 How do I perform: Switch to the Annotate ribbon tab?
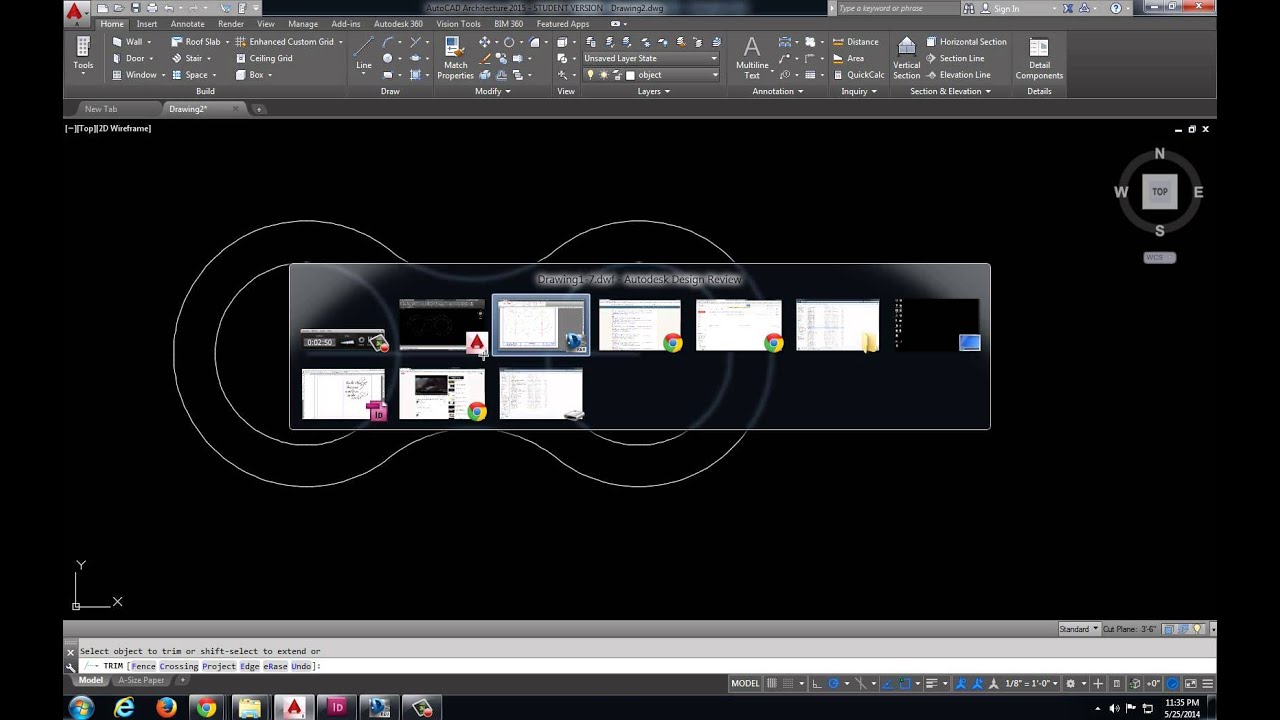[187, 24]
